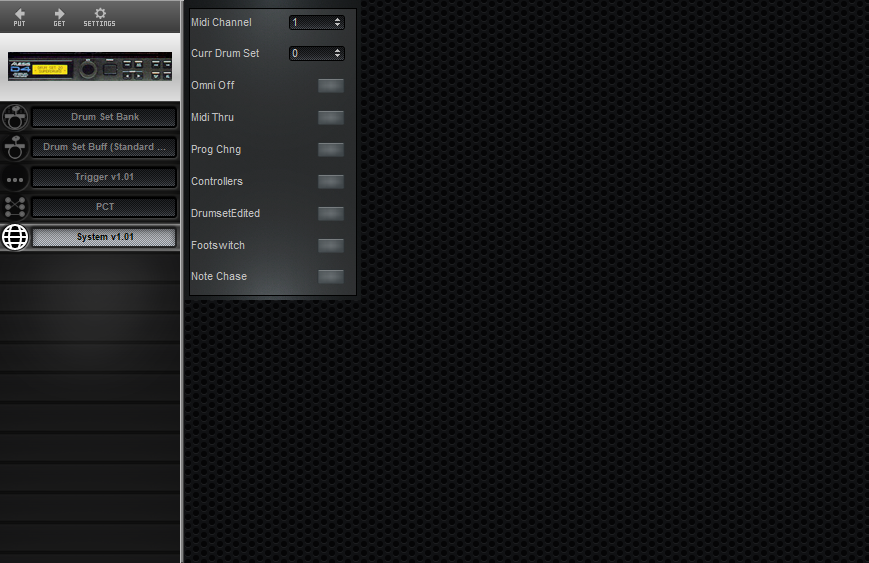Click the Footswitch label
The width and height of the screenshot is (869, 563).
[x=218, y=245]
